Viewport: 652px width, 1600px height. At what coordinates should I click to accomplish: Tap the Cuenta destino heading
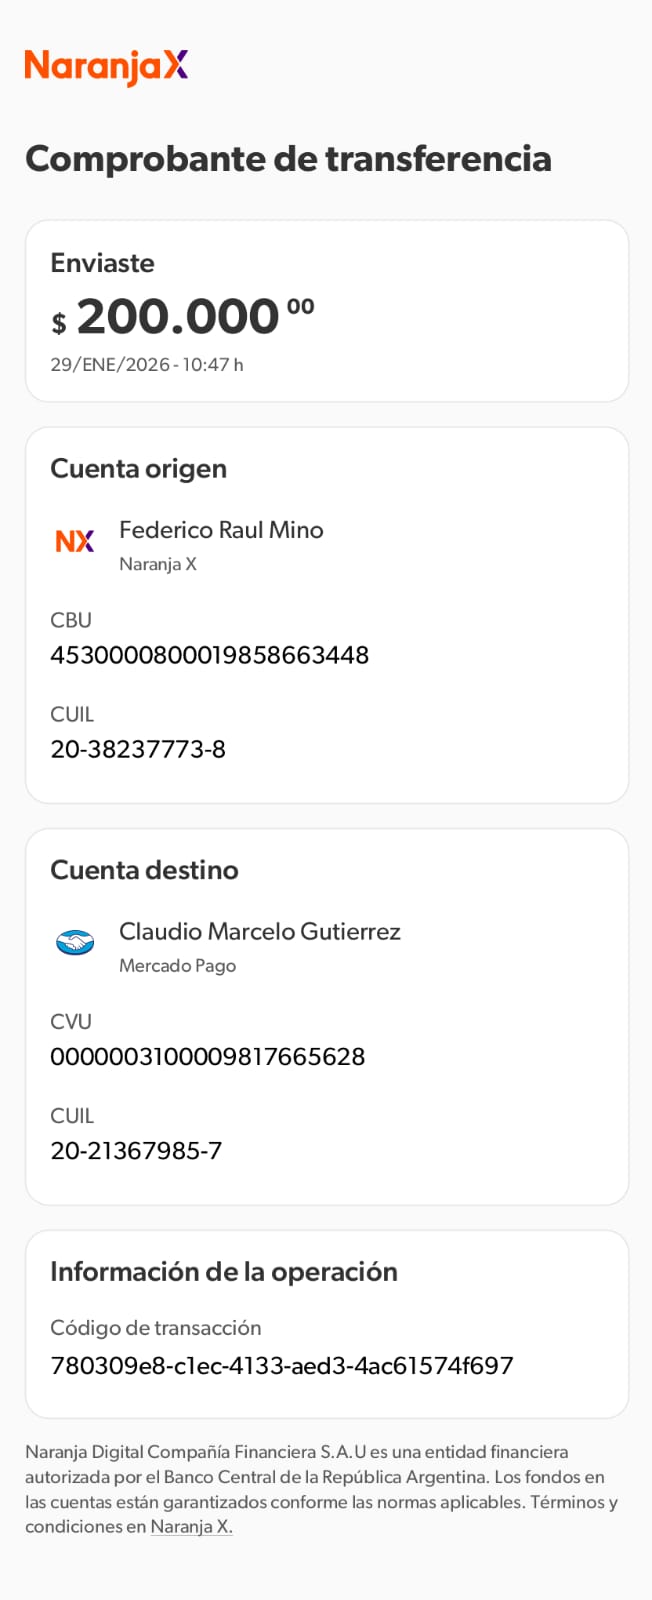(x=144, y=869)
